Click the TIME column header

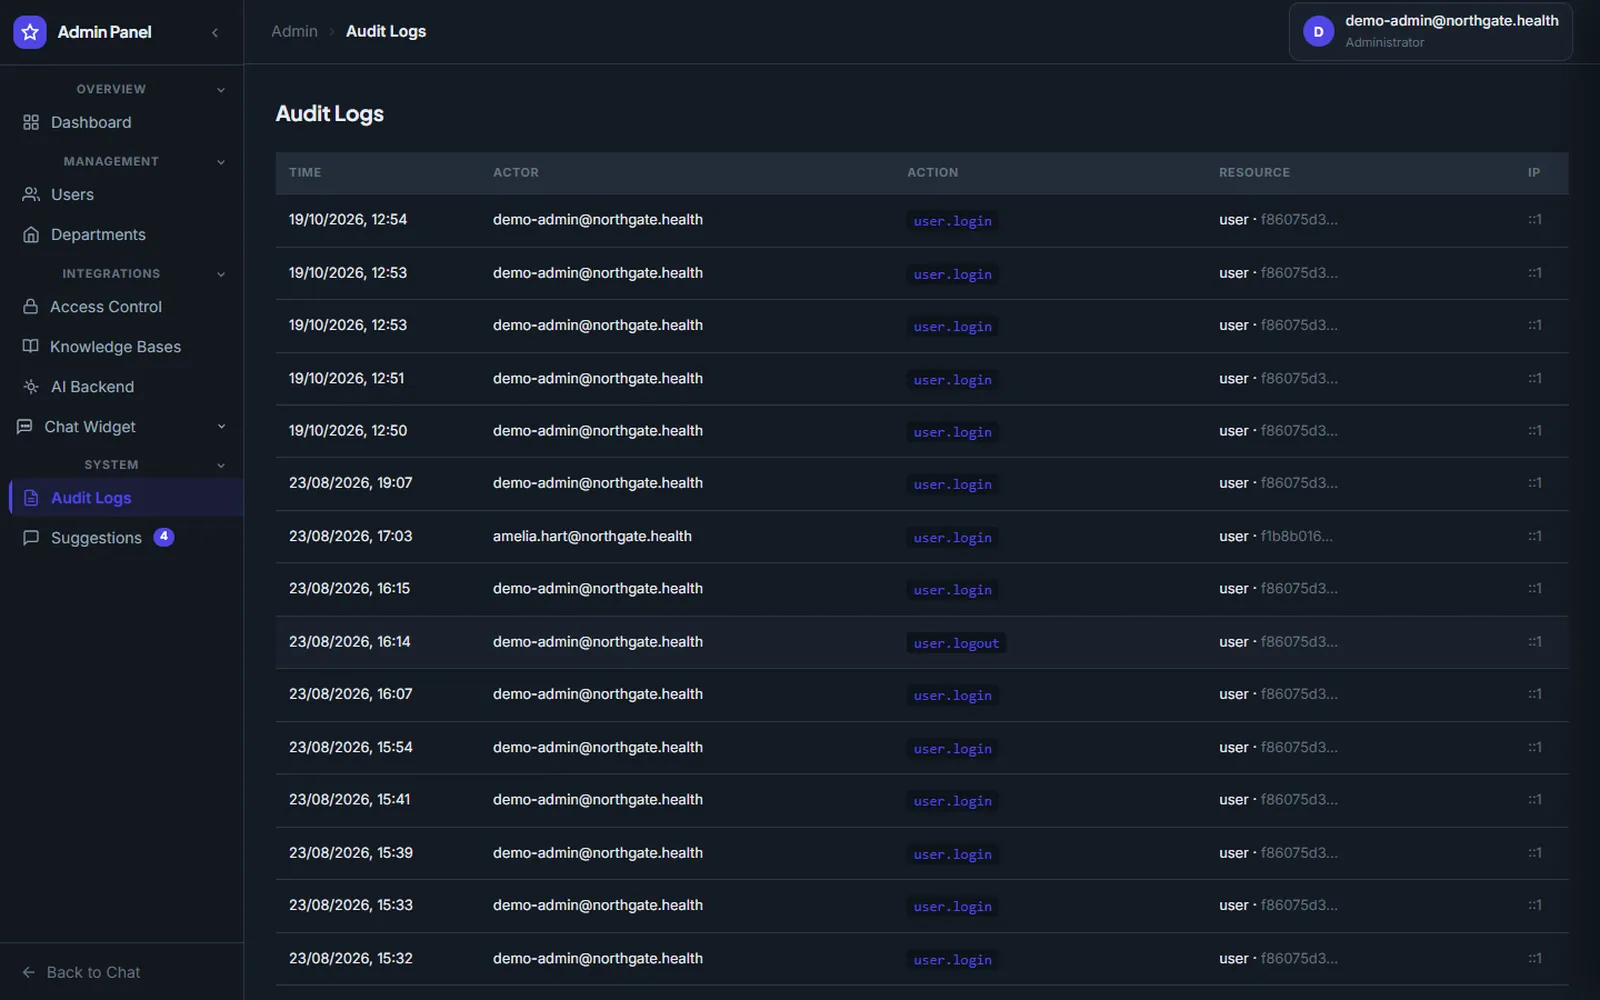[305, 172]
